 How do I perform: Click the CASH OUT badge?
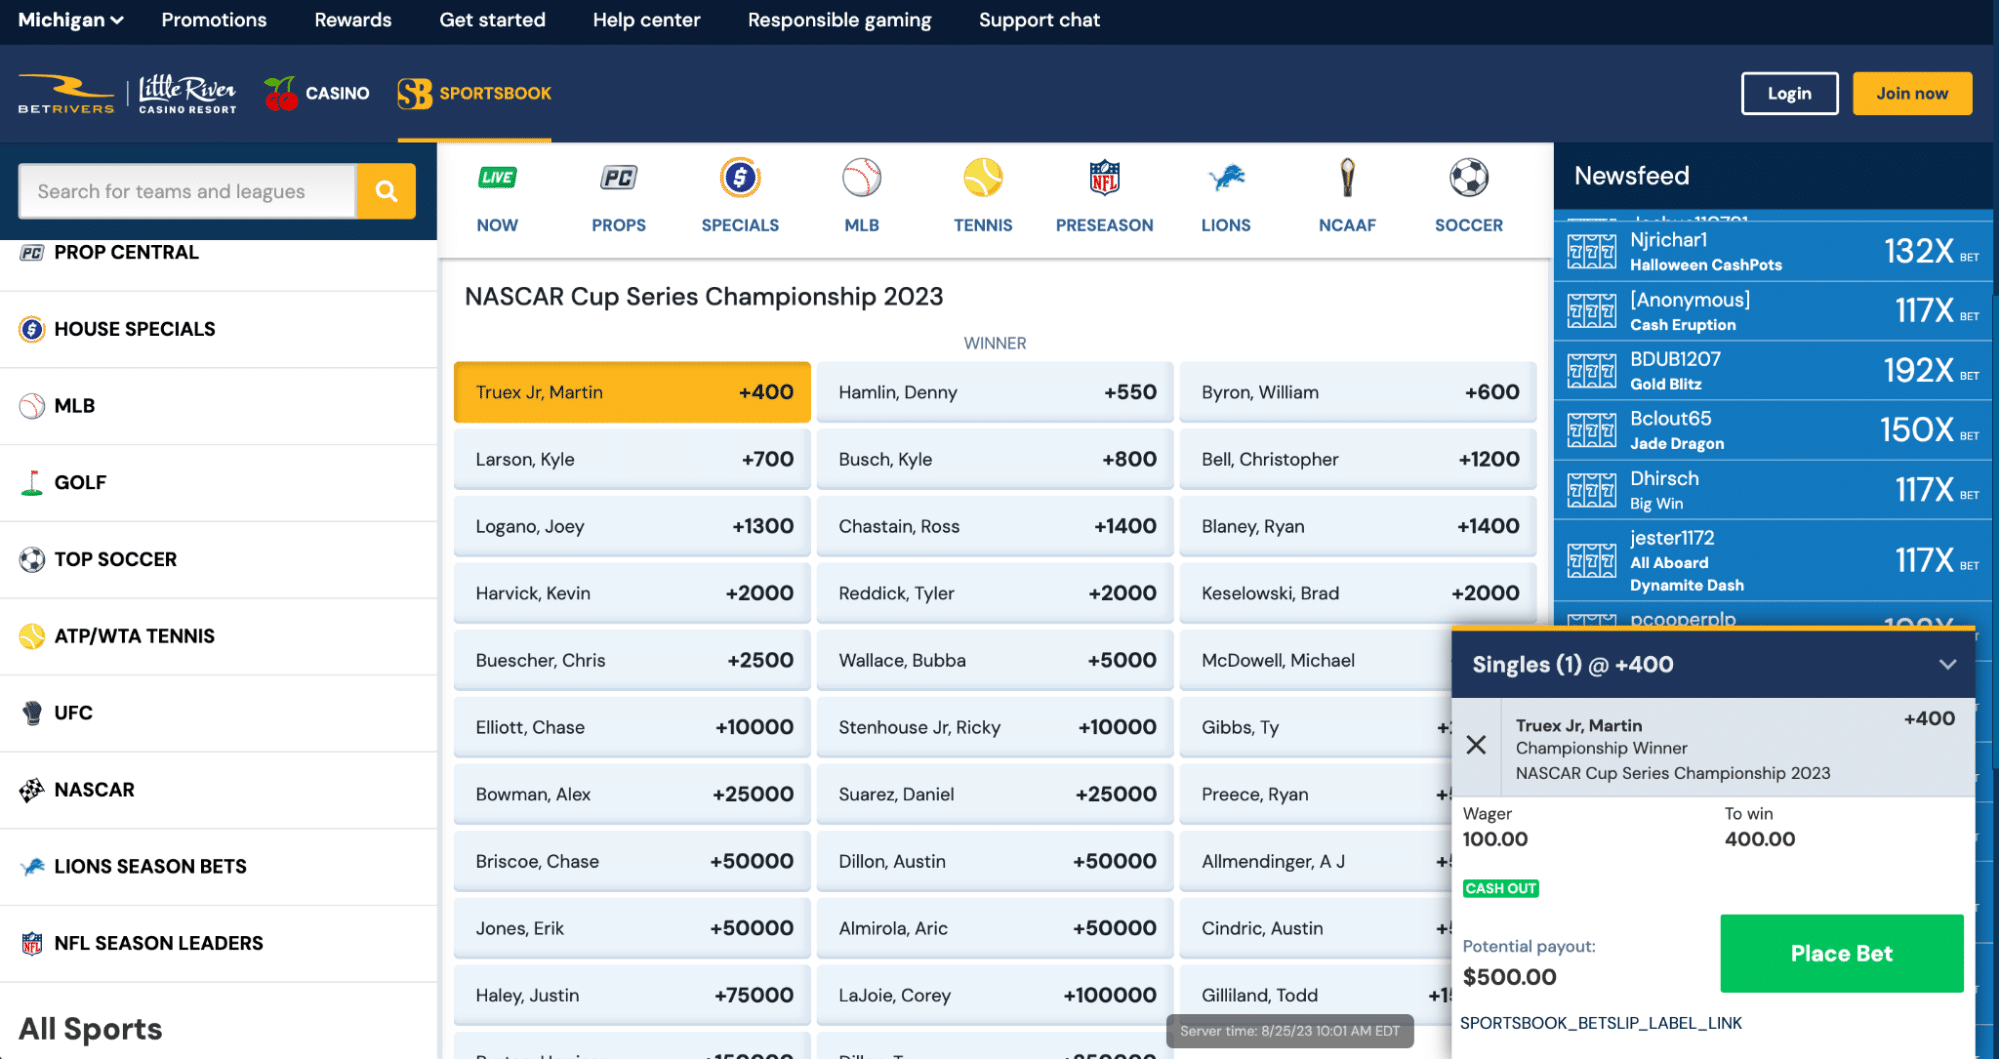1500,888
